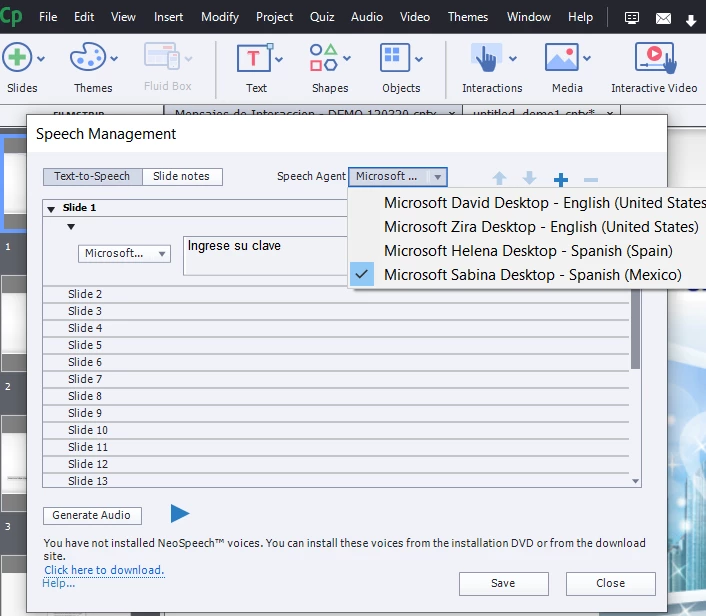Screen dimensions: 706x616
Task: Expand the Objects dropdown arrow
Action: (x=419, y=59)
